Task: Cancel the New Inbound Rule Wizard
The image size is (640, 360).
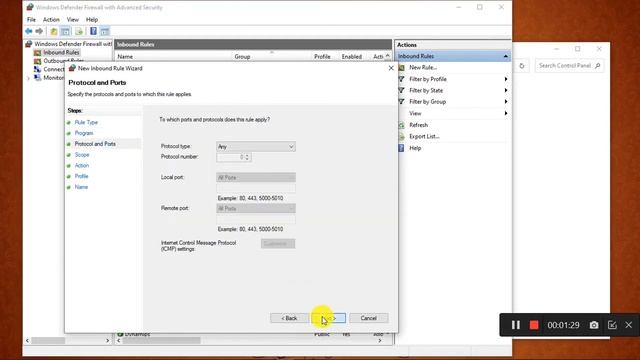Action: (369, 318)
